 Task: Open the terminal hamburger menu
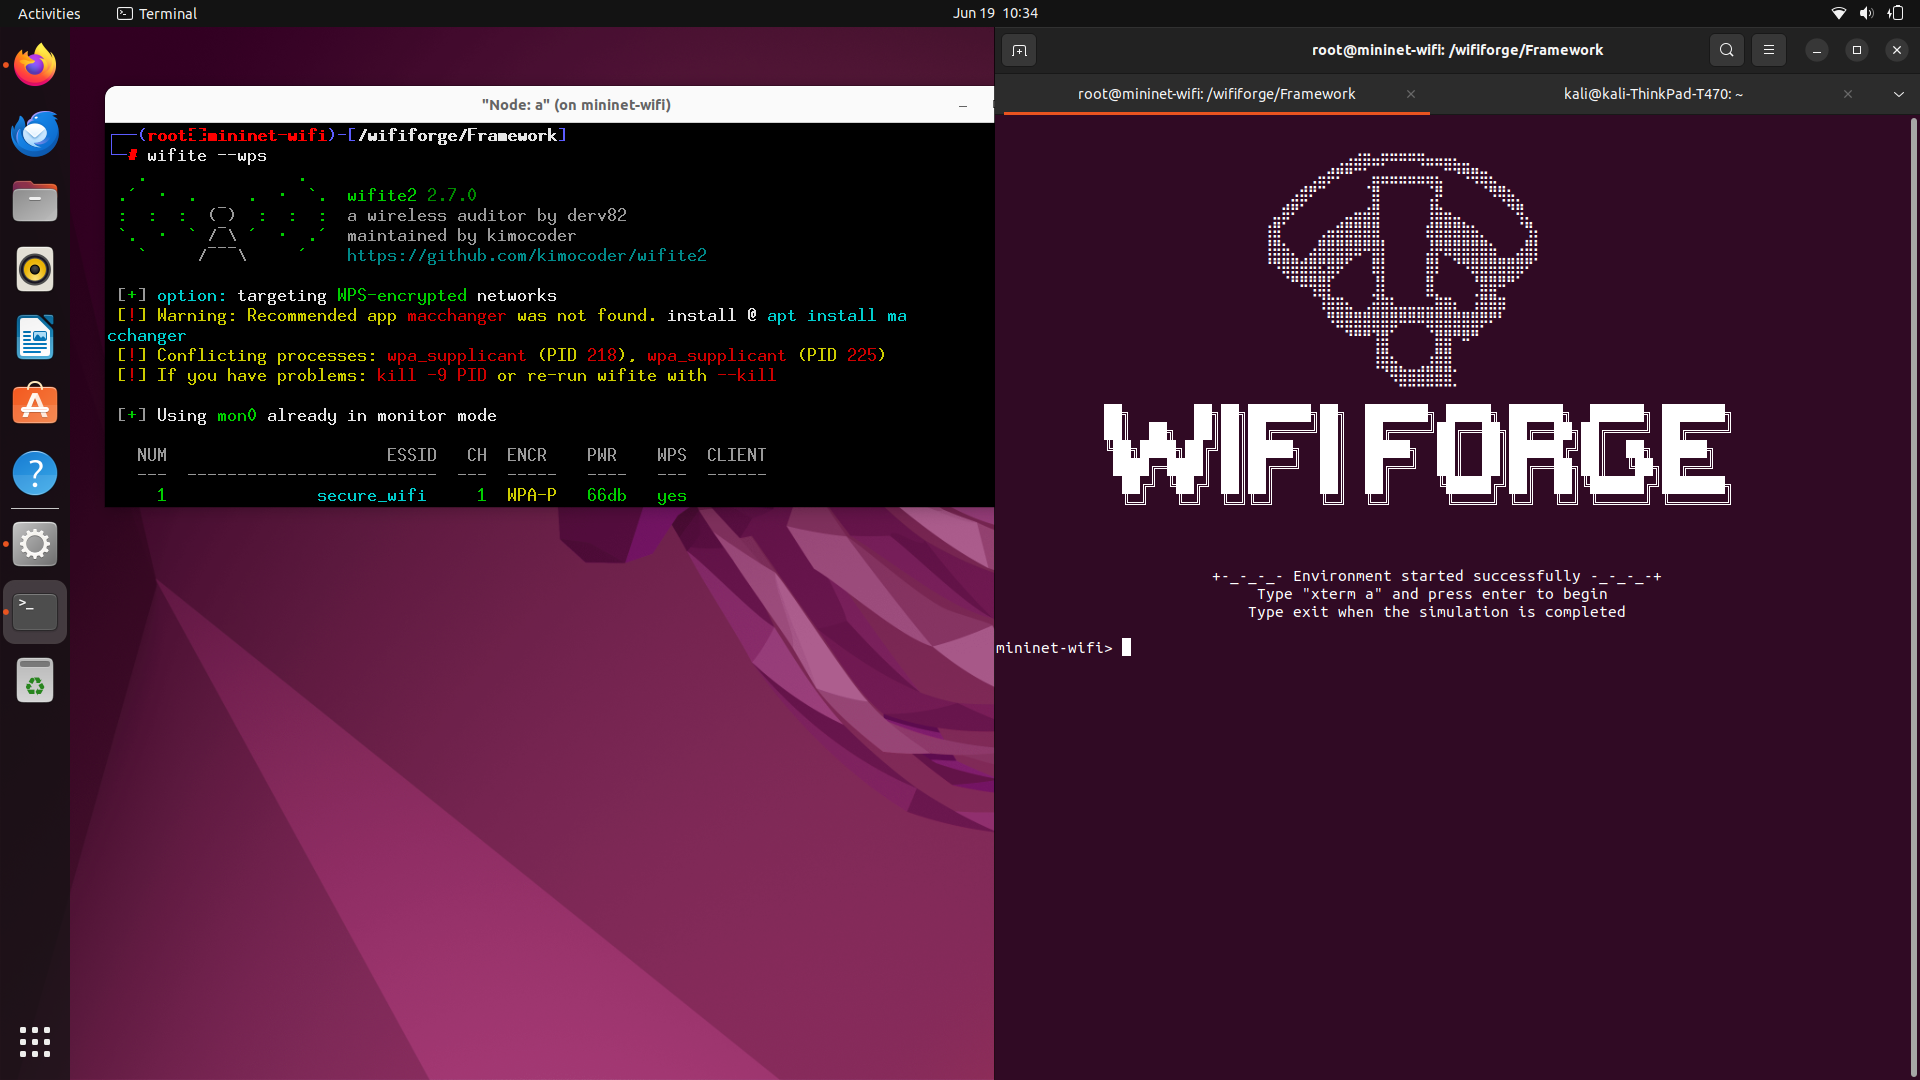[x=1768, y=50]
